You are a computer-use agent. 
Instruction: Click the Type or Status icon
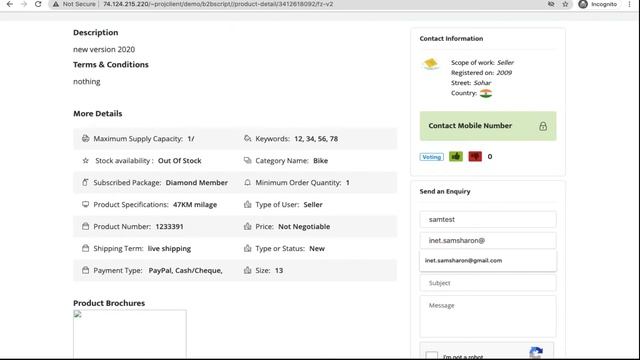pos(247,248)
